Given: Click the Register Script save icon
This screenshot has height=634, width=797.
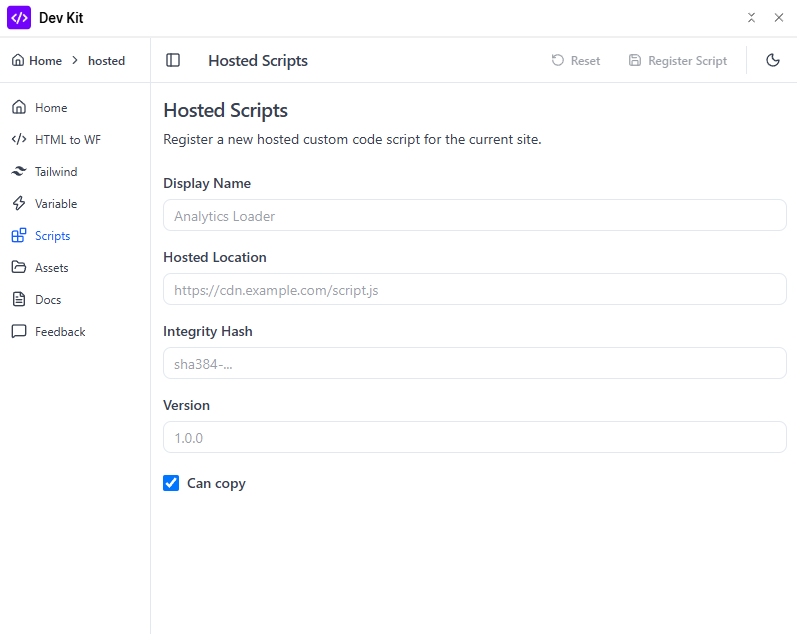Looking at the screenshot, I should click(635, 61).
